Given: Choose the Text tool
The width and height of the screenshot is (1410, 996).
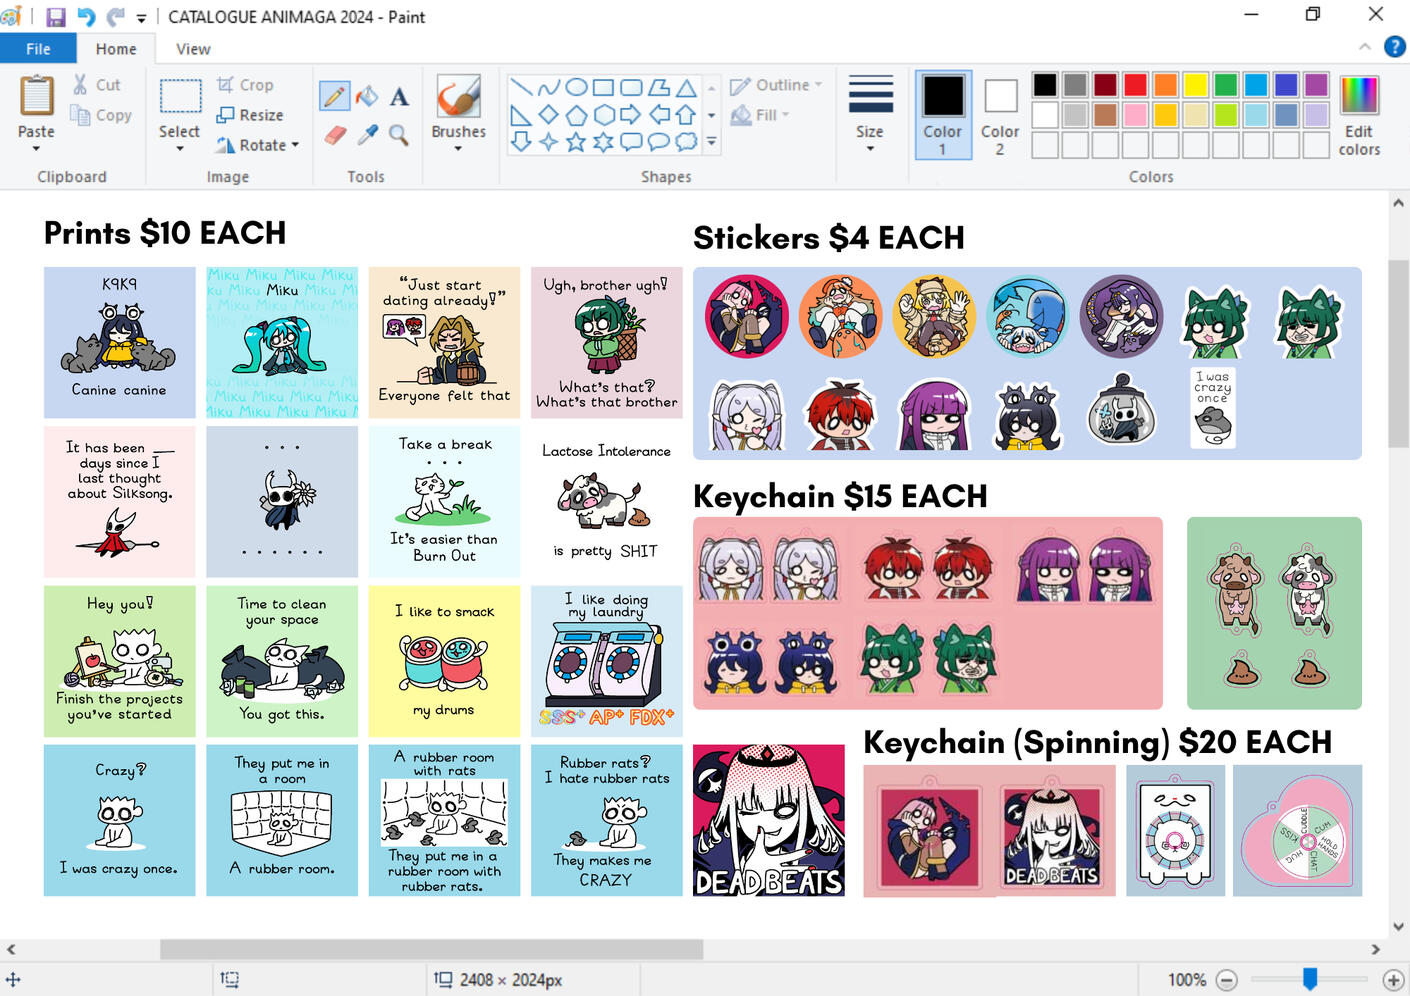Looking at the screenshot, I should pos(399,97).
